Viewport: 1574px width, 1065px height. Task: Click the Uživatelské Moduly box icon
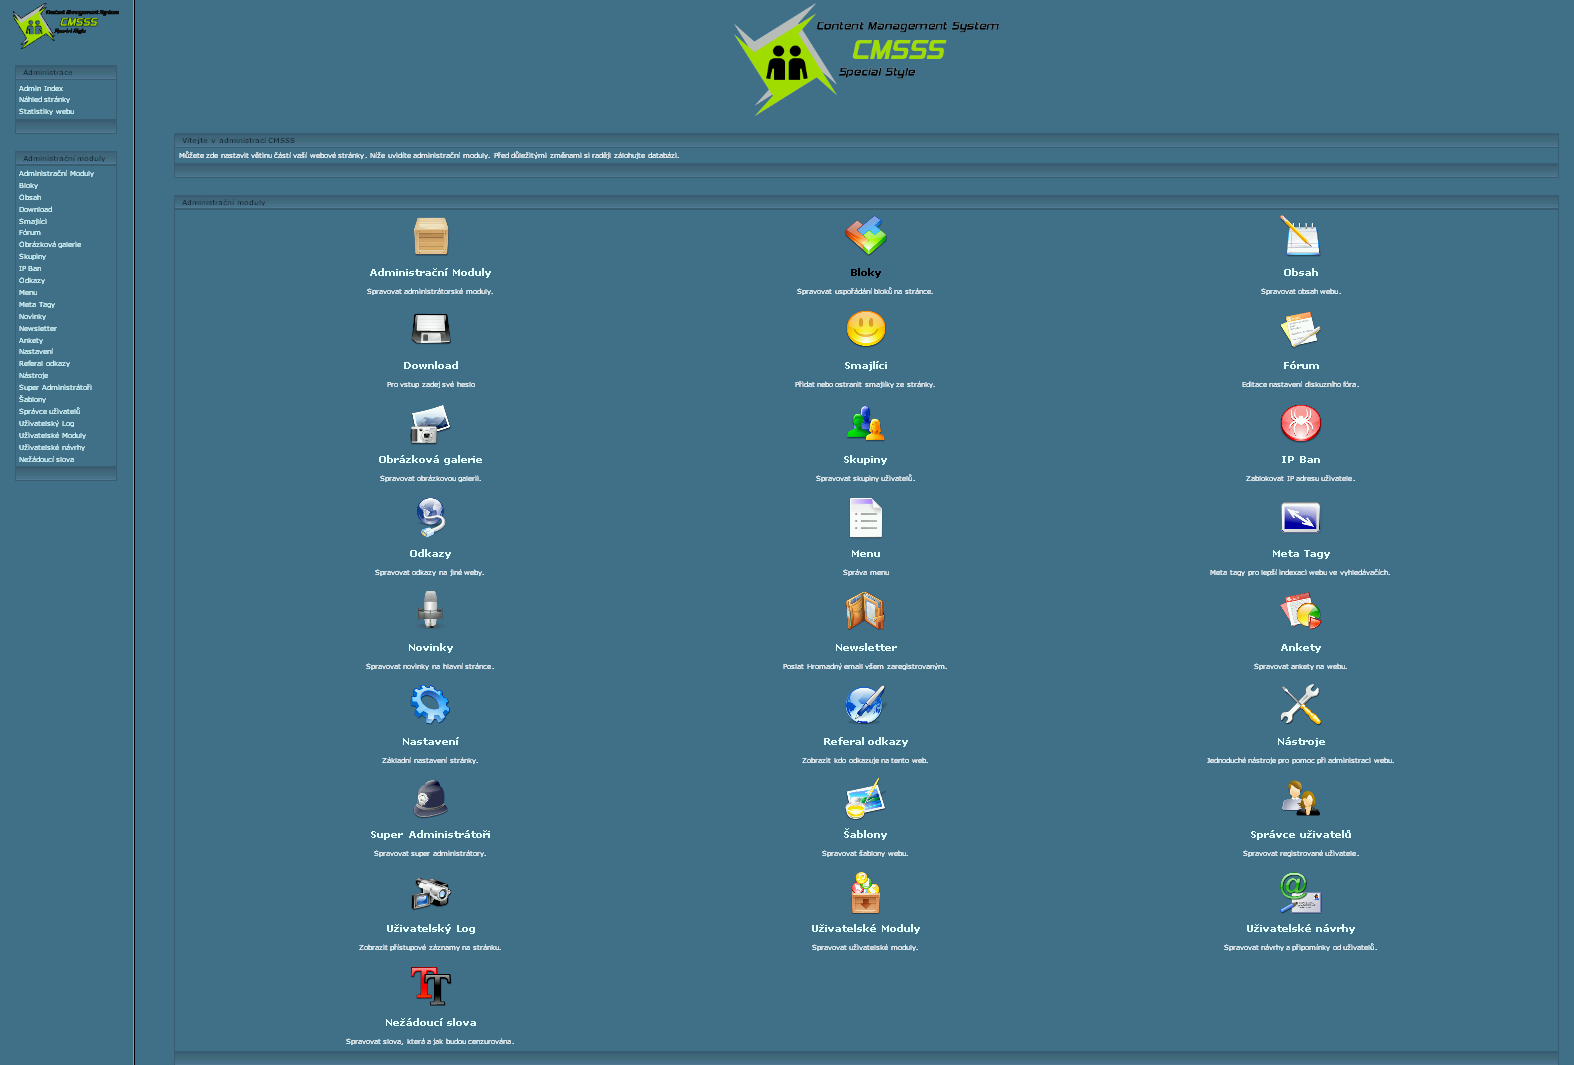coord(866,892)
